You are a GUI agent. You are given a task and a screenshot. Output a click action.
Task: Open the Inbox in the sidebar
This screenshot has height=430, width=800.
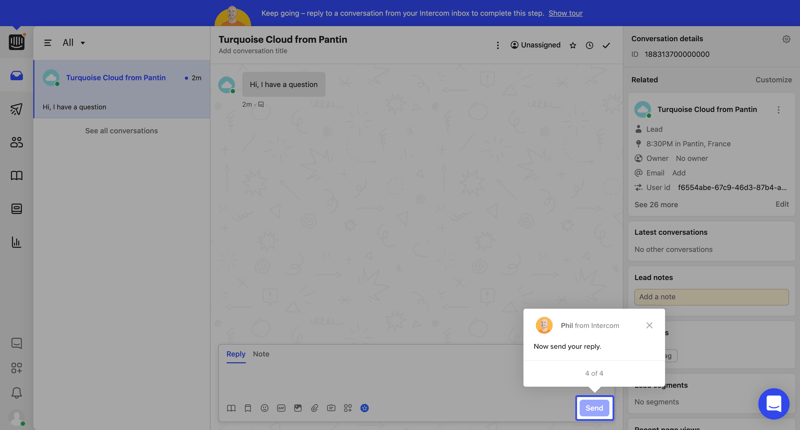(16, 75)
